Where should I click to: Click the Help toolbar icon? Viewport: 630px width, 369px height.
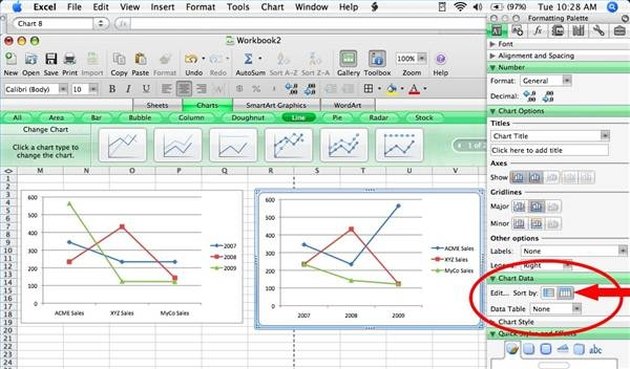tap(440, 59)
